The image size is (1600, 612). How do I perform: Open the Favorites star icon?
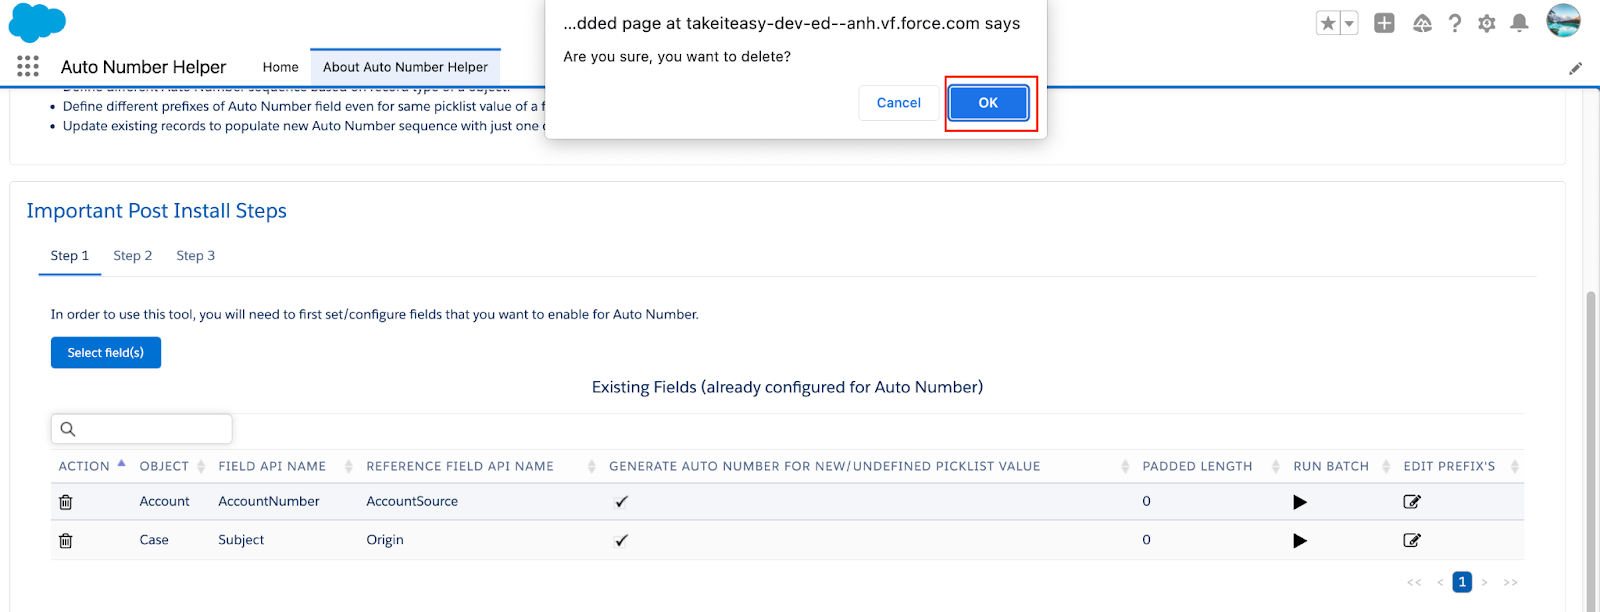pos(1328,23)
